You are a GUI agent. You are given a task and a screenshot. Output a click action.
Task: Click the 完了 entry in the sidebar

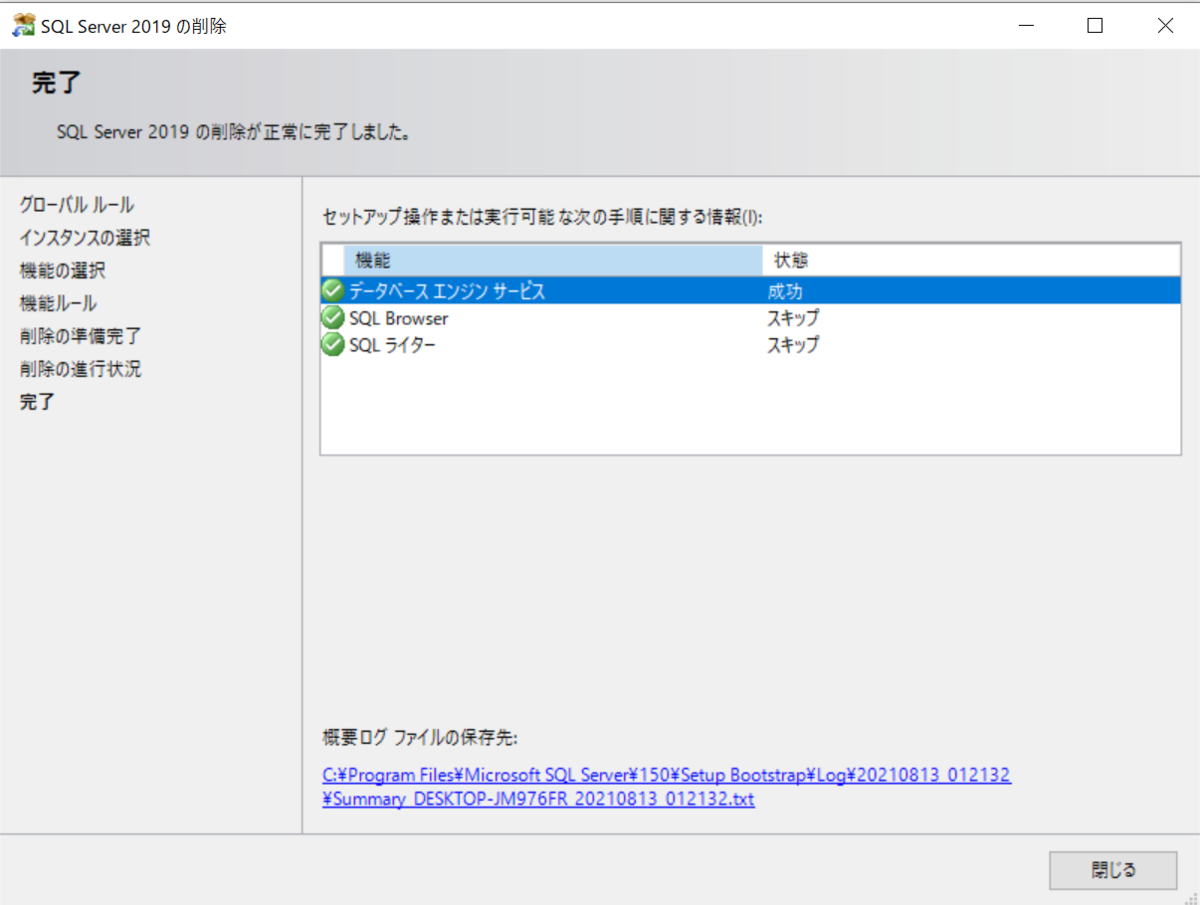[37, 401]
